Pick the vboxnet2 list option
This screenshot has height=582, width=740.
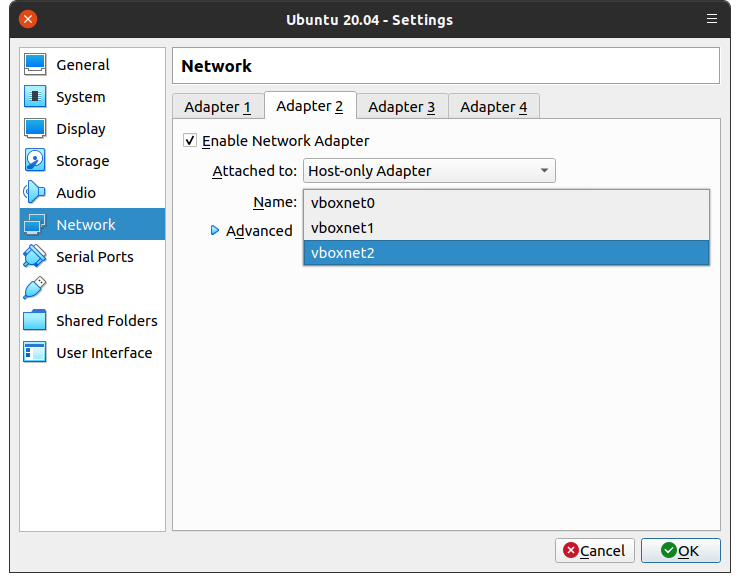pos(506,253)
